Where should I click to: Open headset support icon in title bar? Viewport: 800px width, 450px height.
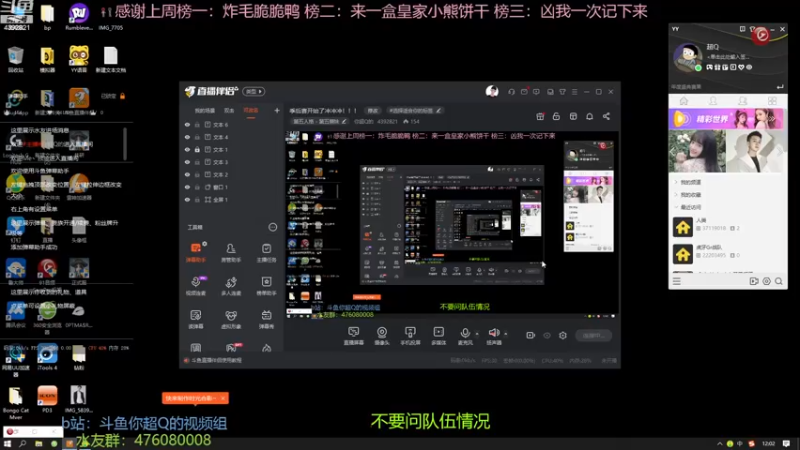pos(511,92)
